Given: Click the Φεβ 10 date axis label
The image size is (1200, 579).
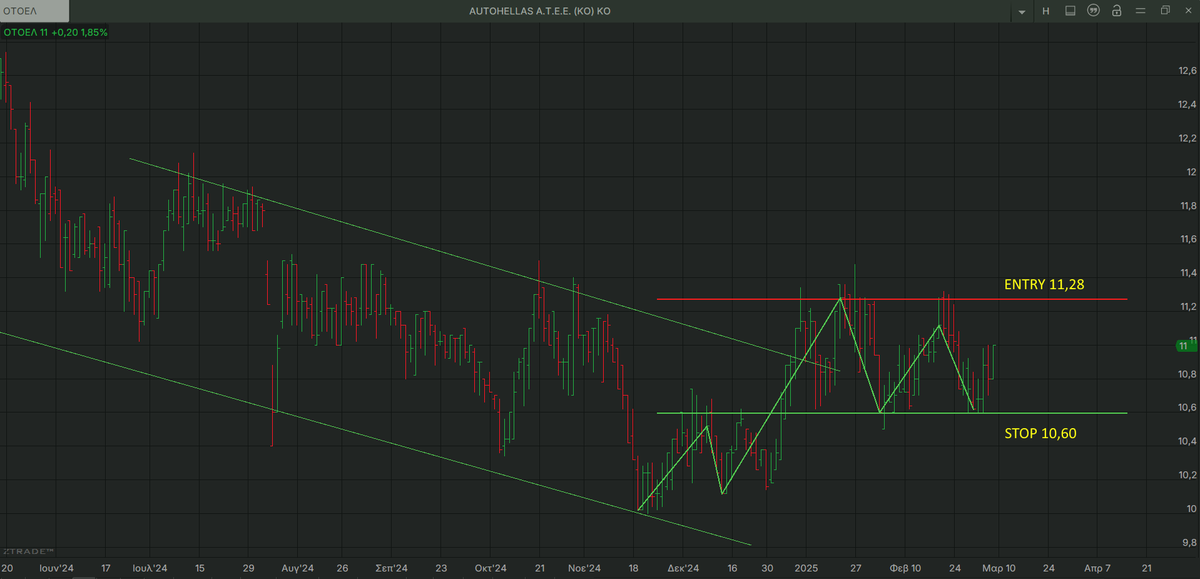Looking at the screenshot, I should click(x=906, y=567).
